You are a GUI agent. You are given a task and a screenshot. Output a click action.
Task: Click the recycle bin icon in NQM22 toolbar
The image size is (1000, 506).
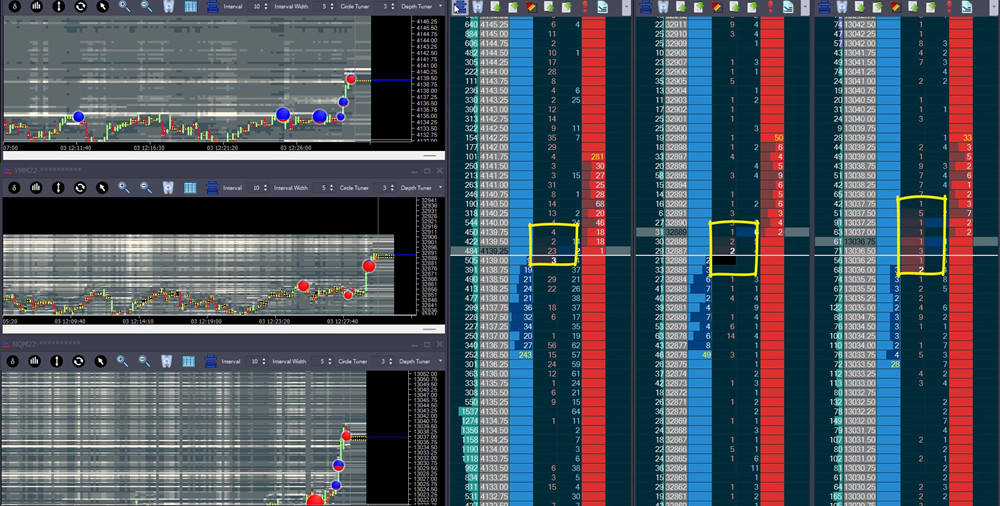tap(166, 361)
